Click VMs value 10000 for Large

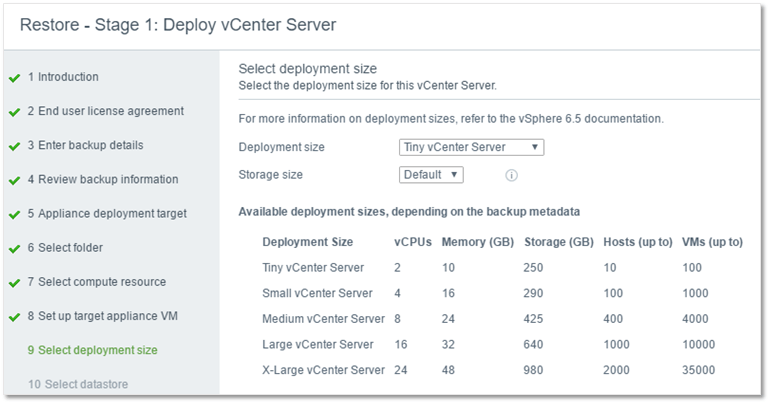click(699, 345)
